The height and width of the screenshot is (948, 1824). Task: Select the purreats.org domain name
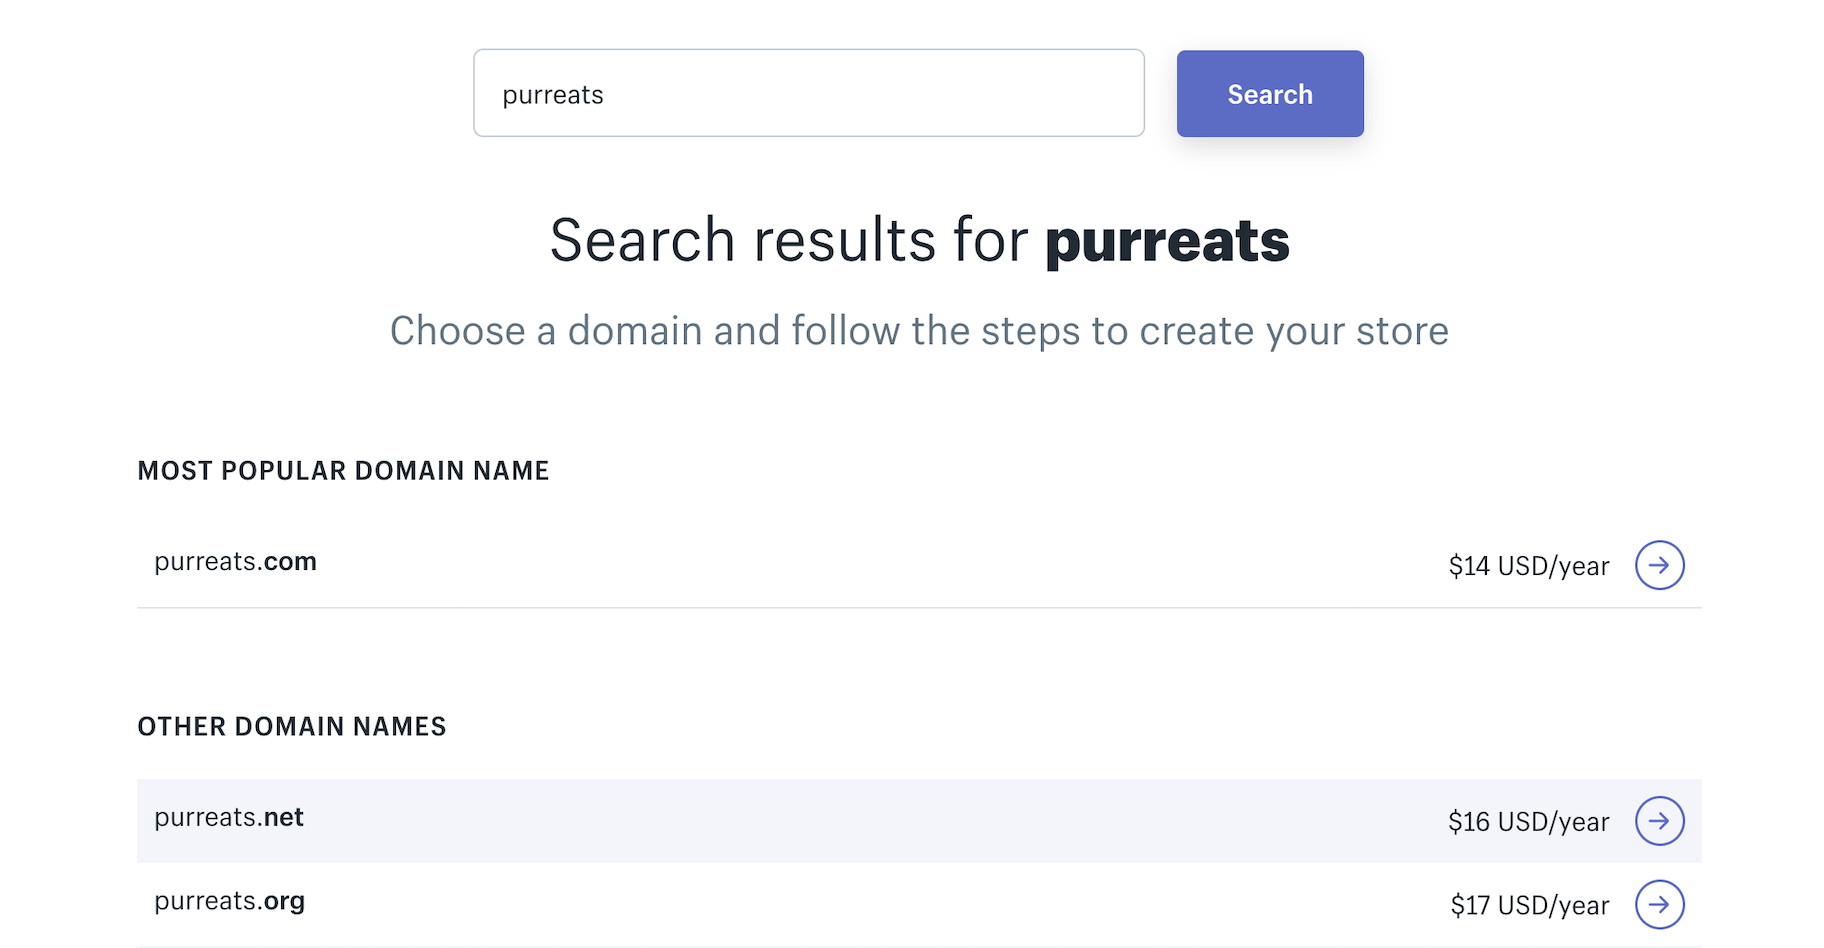(x=229, y=902)
